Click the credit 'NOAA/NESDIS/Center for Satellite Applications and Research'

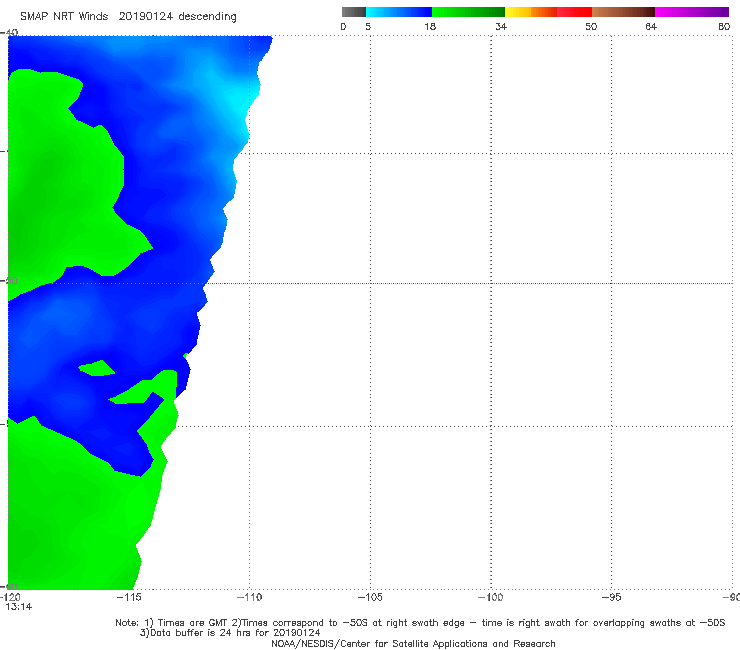tap(413, 643)
